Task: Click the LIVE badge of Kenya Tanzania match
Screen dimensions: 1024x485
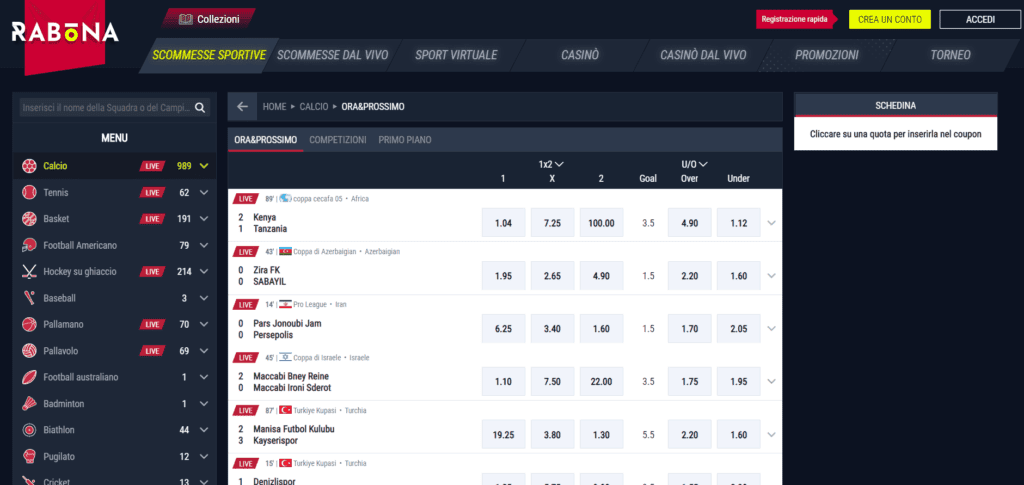Action: (x=245, y=198)
